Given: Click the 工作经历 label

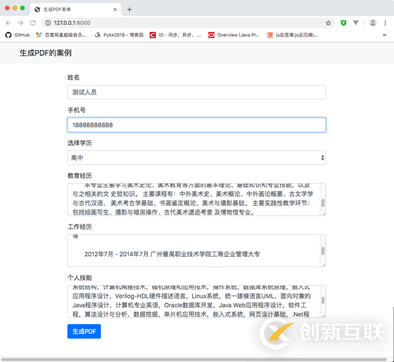Looking at the screenshot, I should tap(80, 227).
